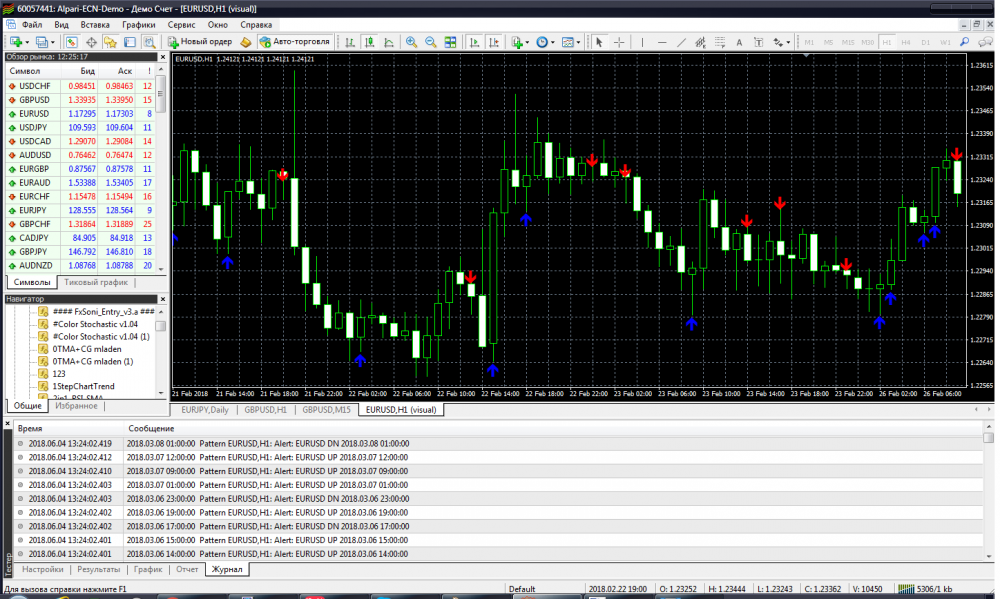Toggle the Navigator panel star-folder icon
Screen dimensions: 1000x599
pyautogui.click(x=110, y=42)
